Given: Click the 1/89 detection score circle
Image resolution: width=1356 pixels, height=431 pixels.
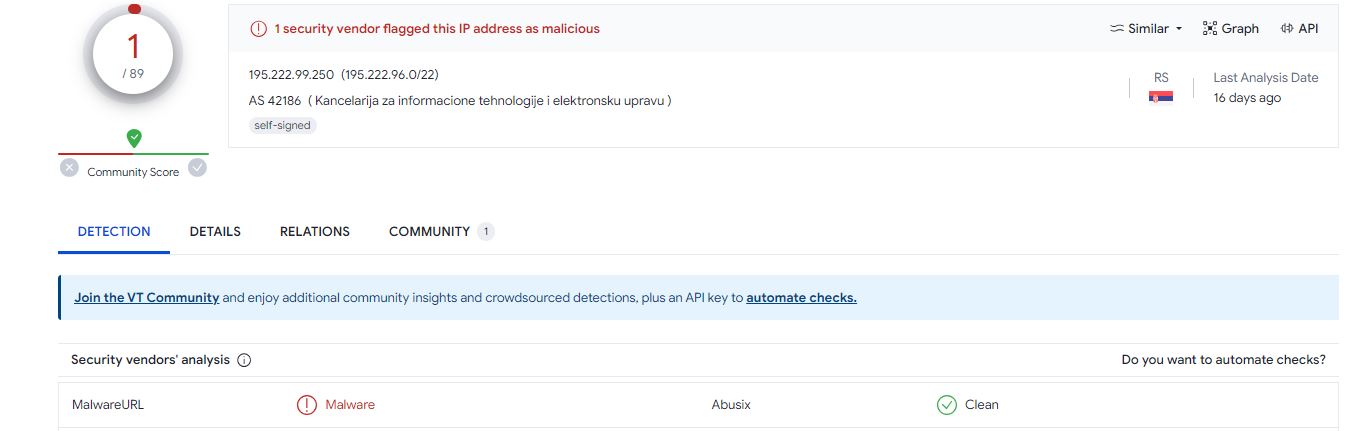Looking at the screenshot, I should pyautogui.click(x=133, y=54).
